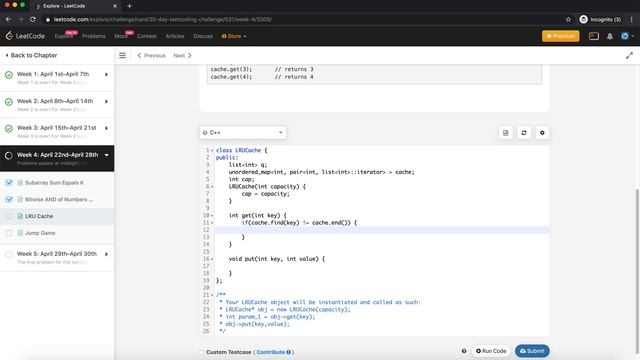Open the Articles page
The height and width of the screenshot is (360, 640).
[x=175, y=36]
